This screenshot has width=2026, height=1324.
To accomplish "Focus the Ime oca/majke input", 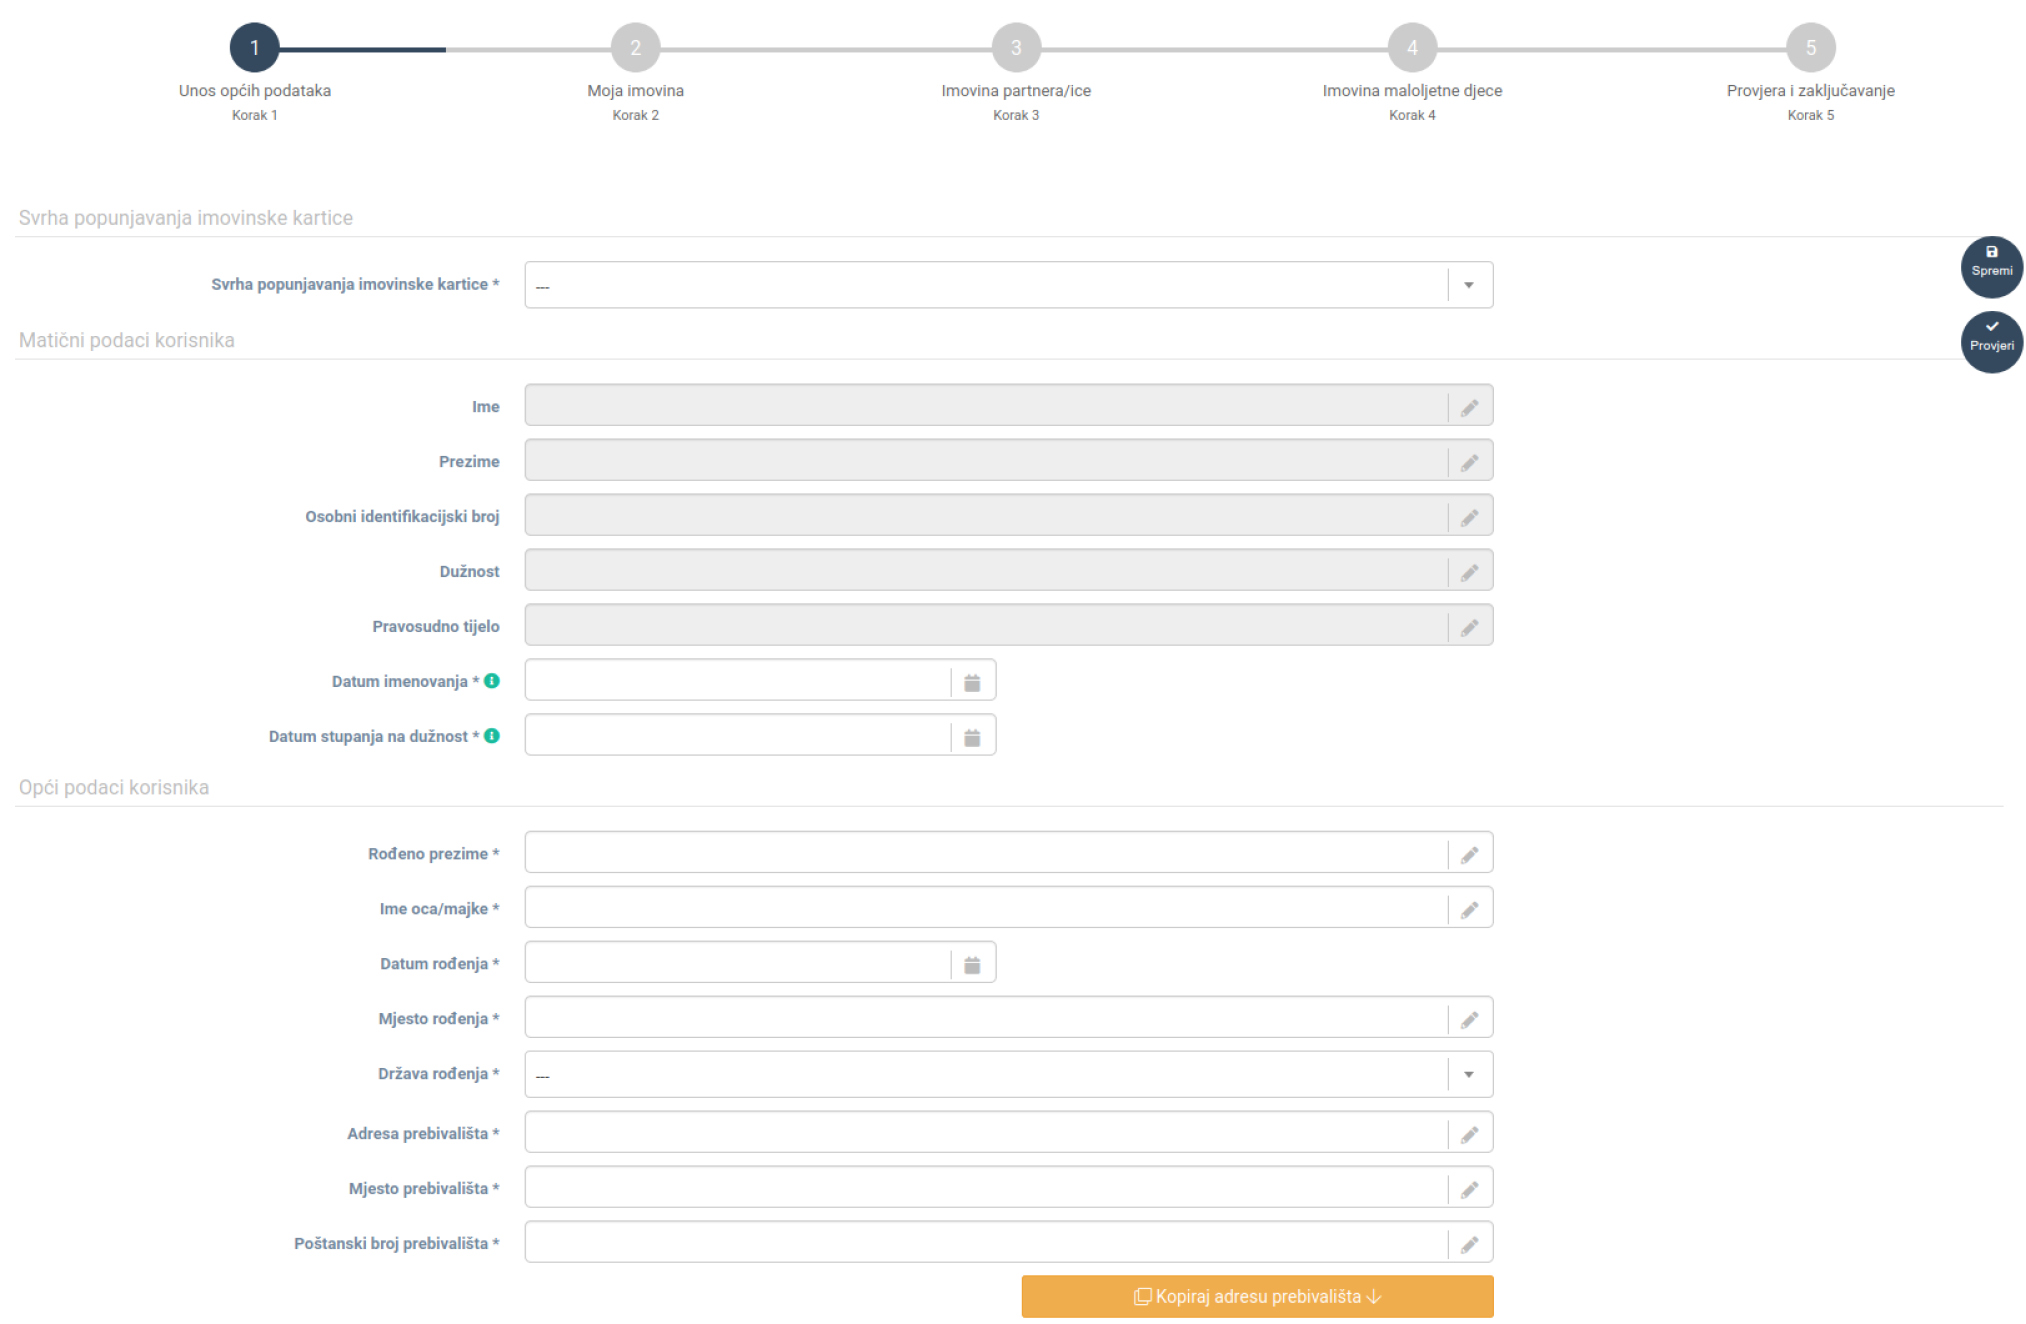I will tap(985, 908).
